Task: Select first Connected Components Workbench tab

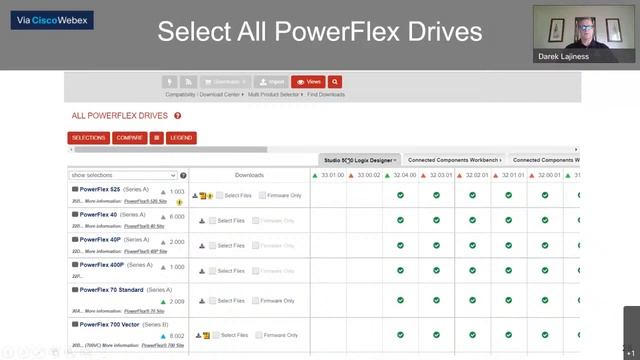Action: 455,160
